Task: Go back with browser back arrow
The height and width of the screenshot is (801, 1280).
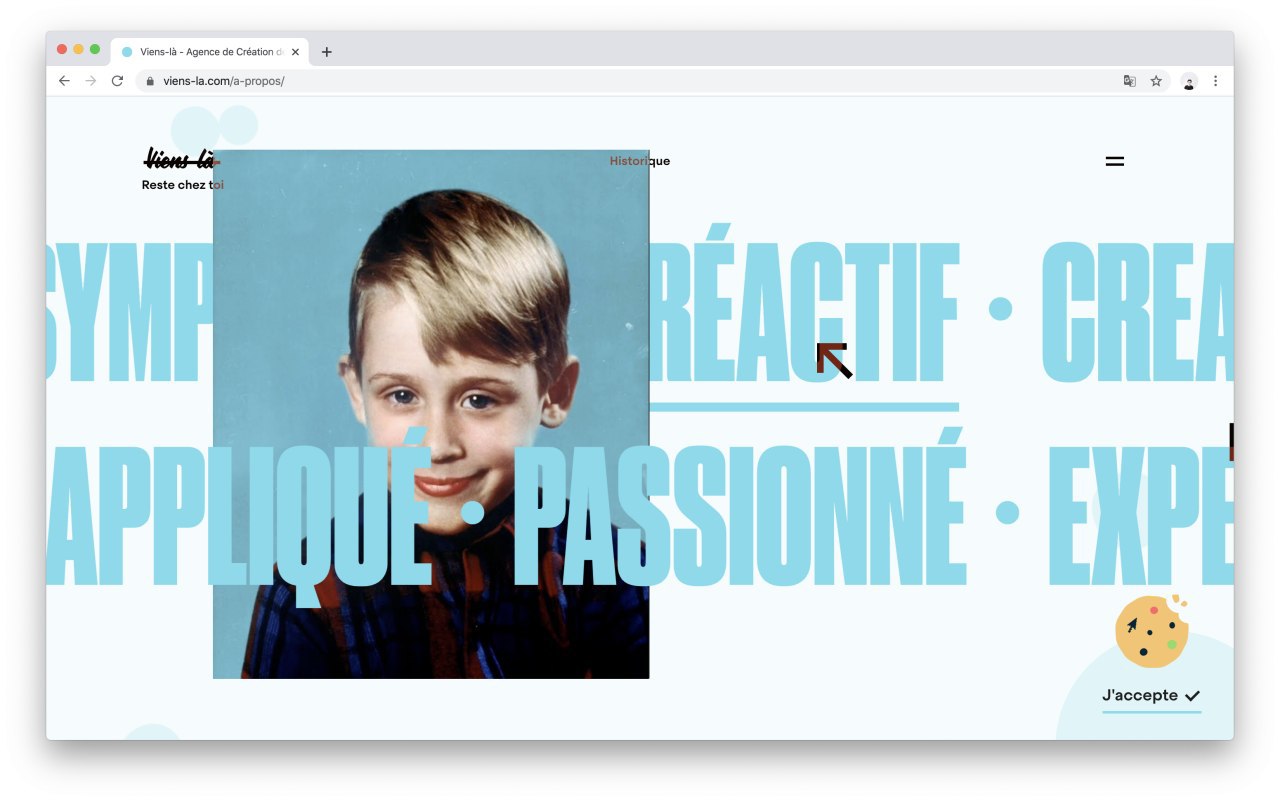Action: tap(64, 81)
